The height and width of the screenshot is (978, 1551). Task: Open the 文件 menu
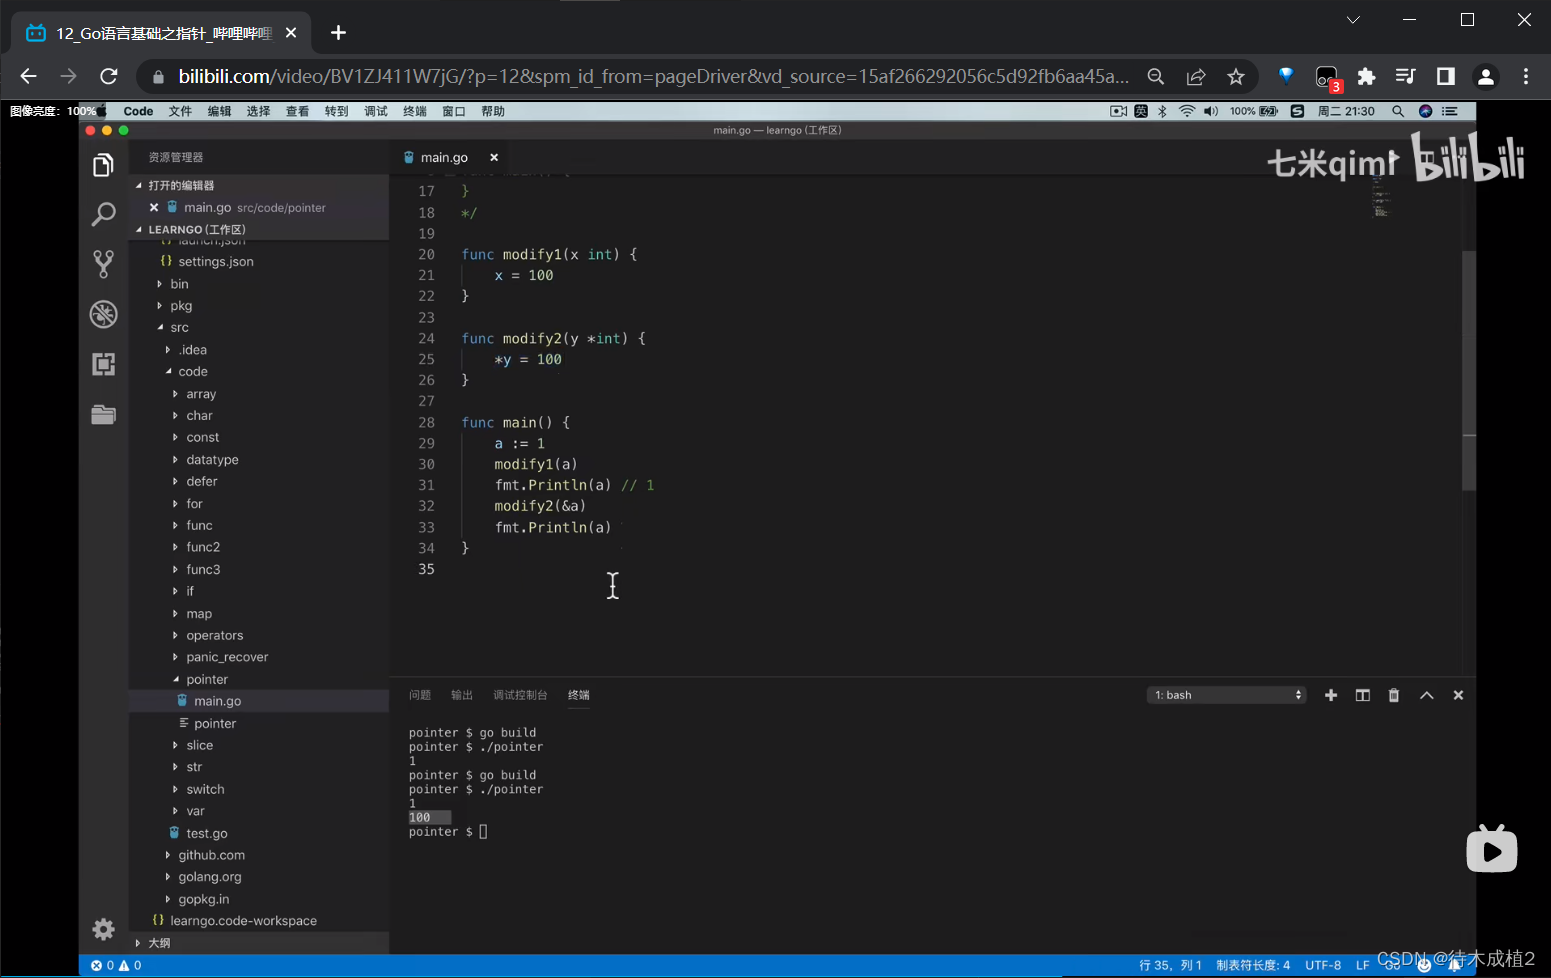pyautogui.click(x=180, y=111)
